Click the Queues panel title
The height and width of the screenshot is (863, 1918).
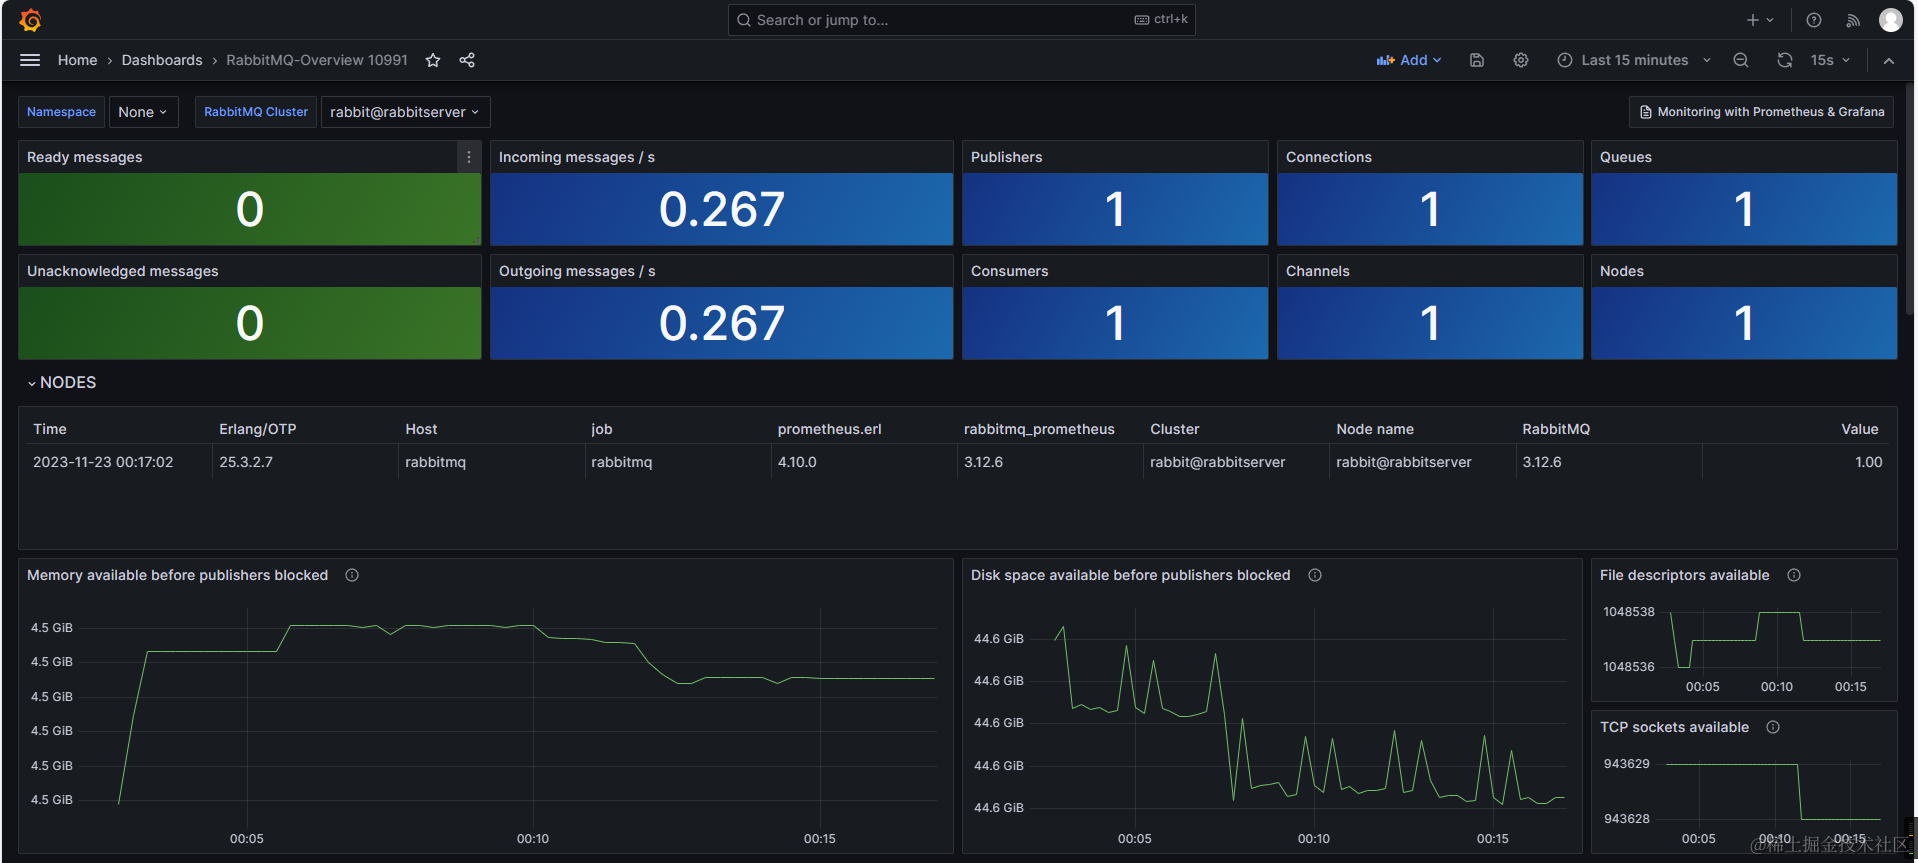click(1626, 157)
